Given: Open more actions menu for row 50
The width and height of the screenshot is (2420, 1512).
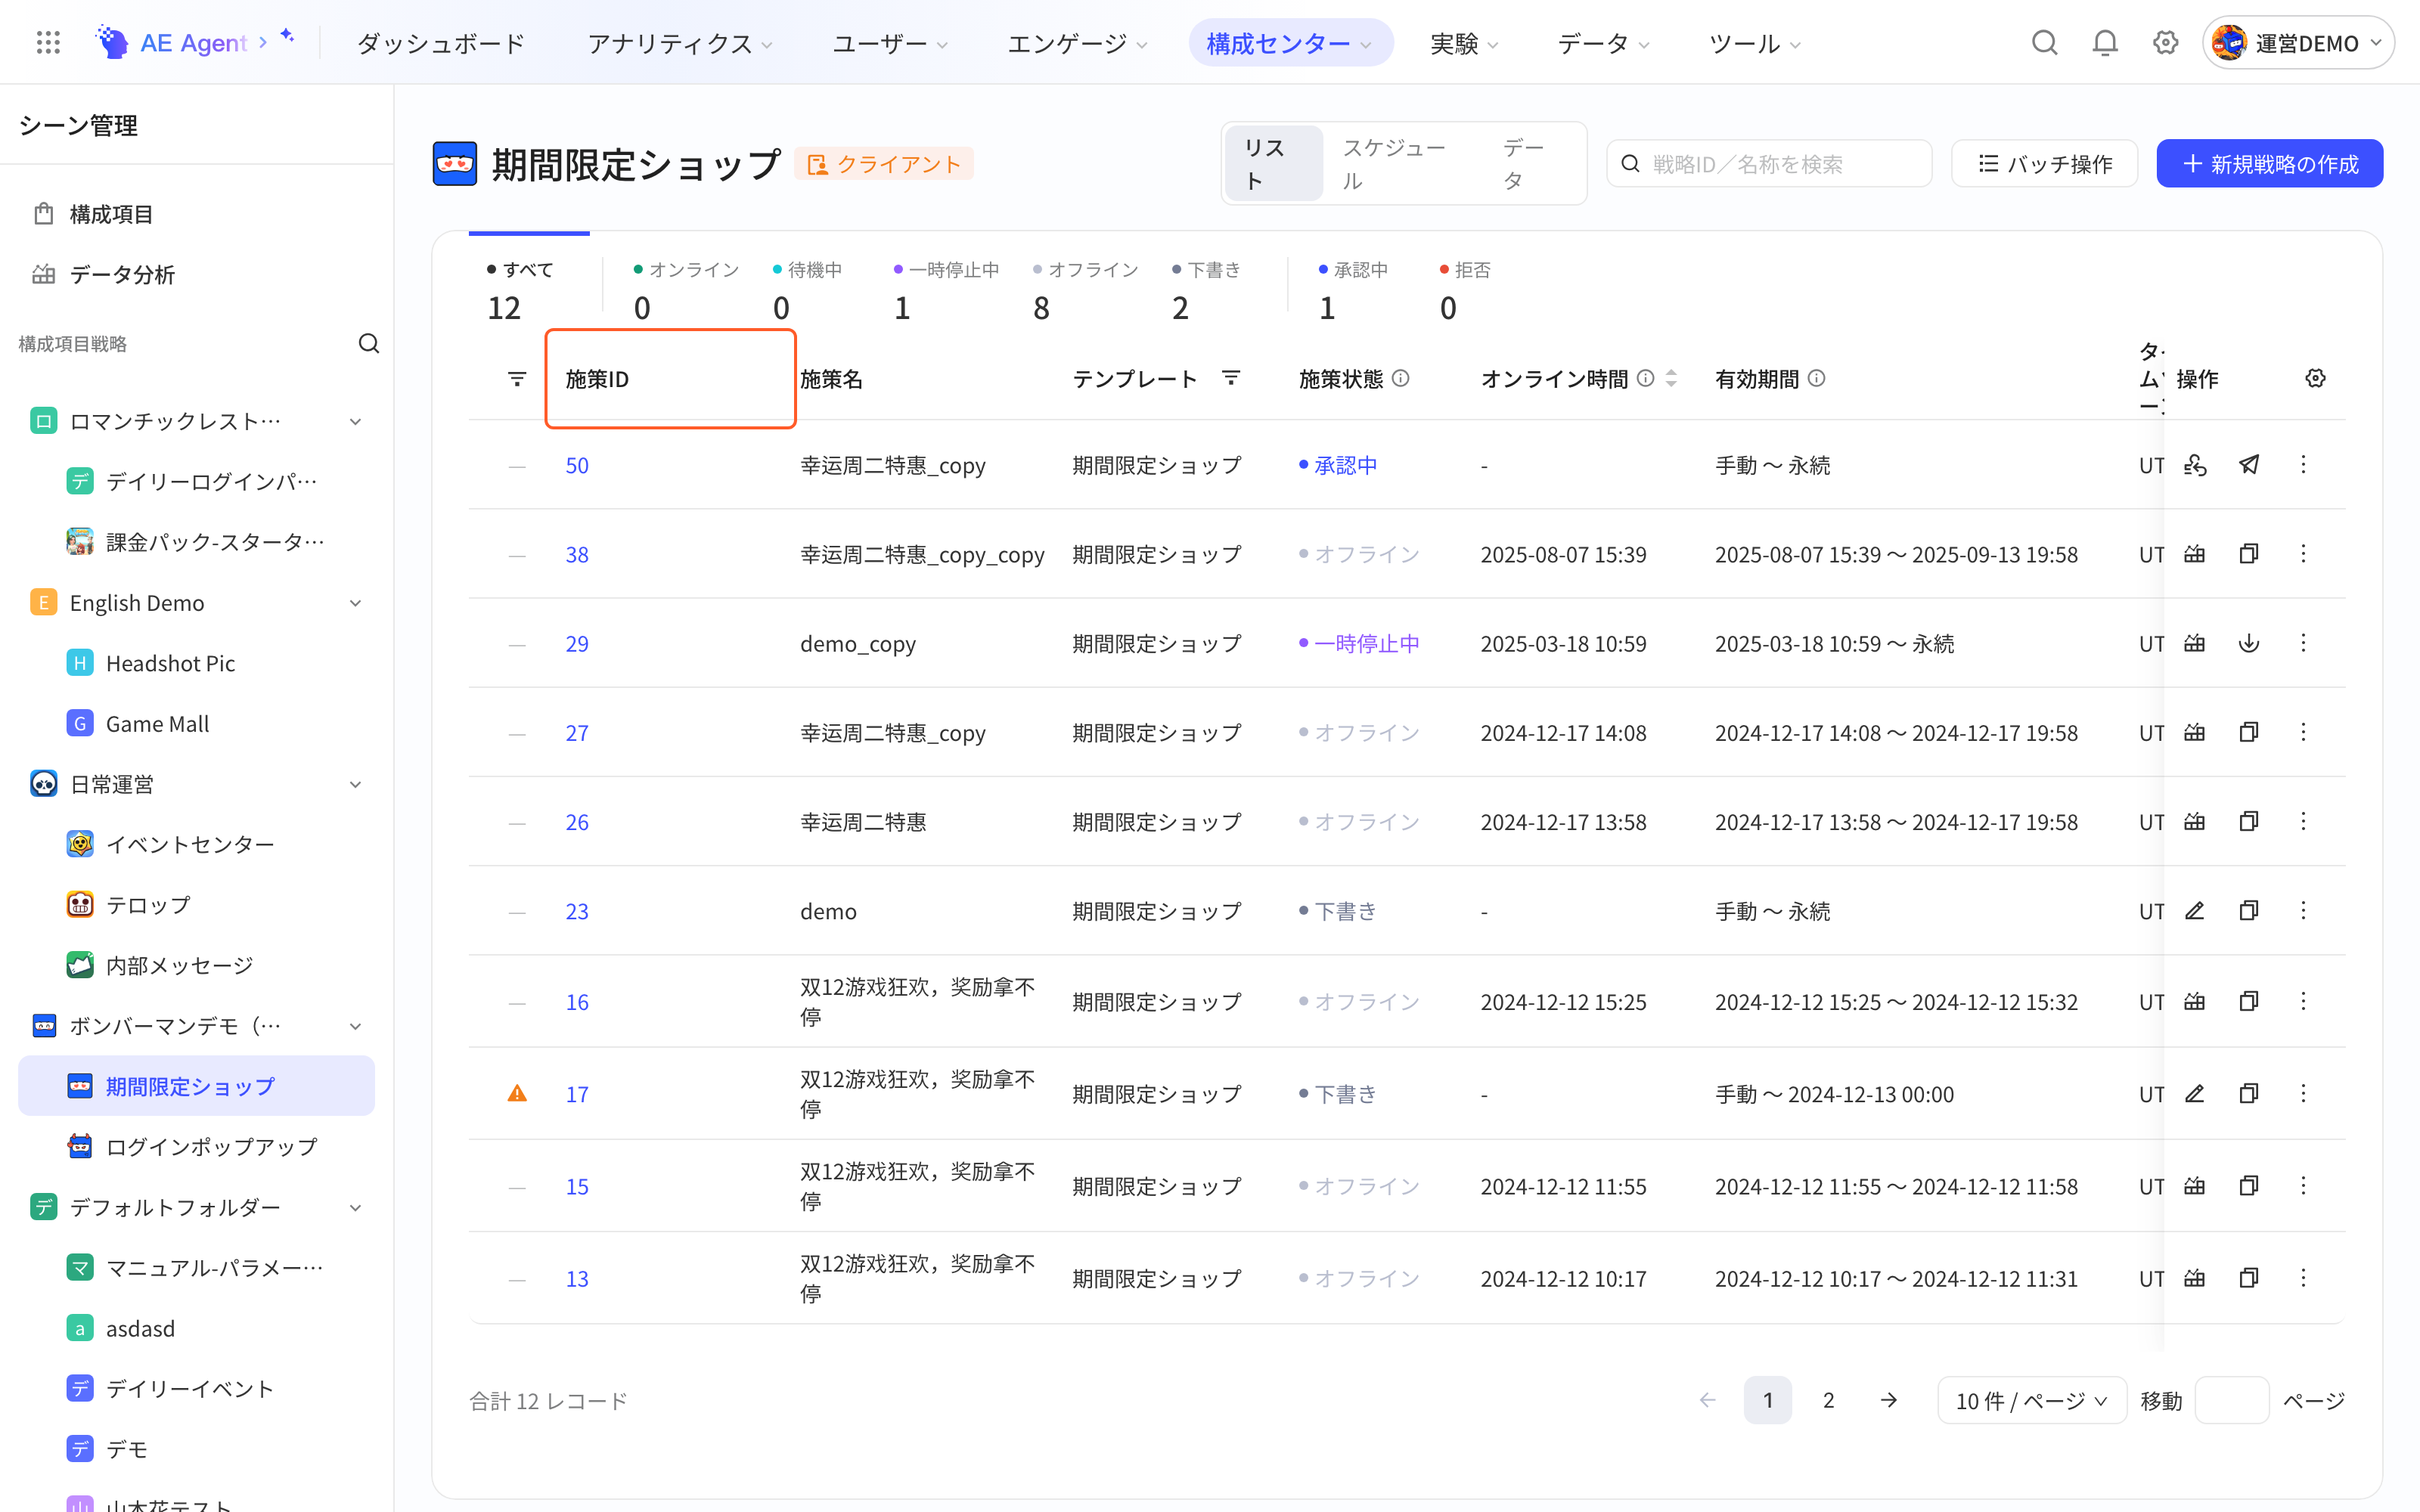Looking at the screenshot, I should point(2303,464).
